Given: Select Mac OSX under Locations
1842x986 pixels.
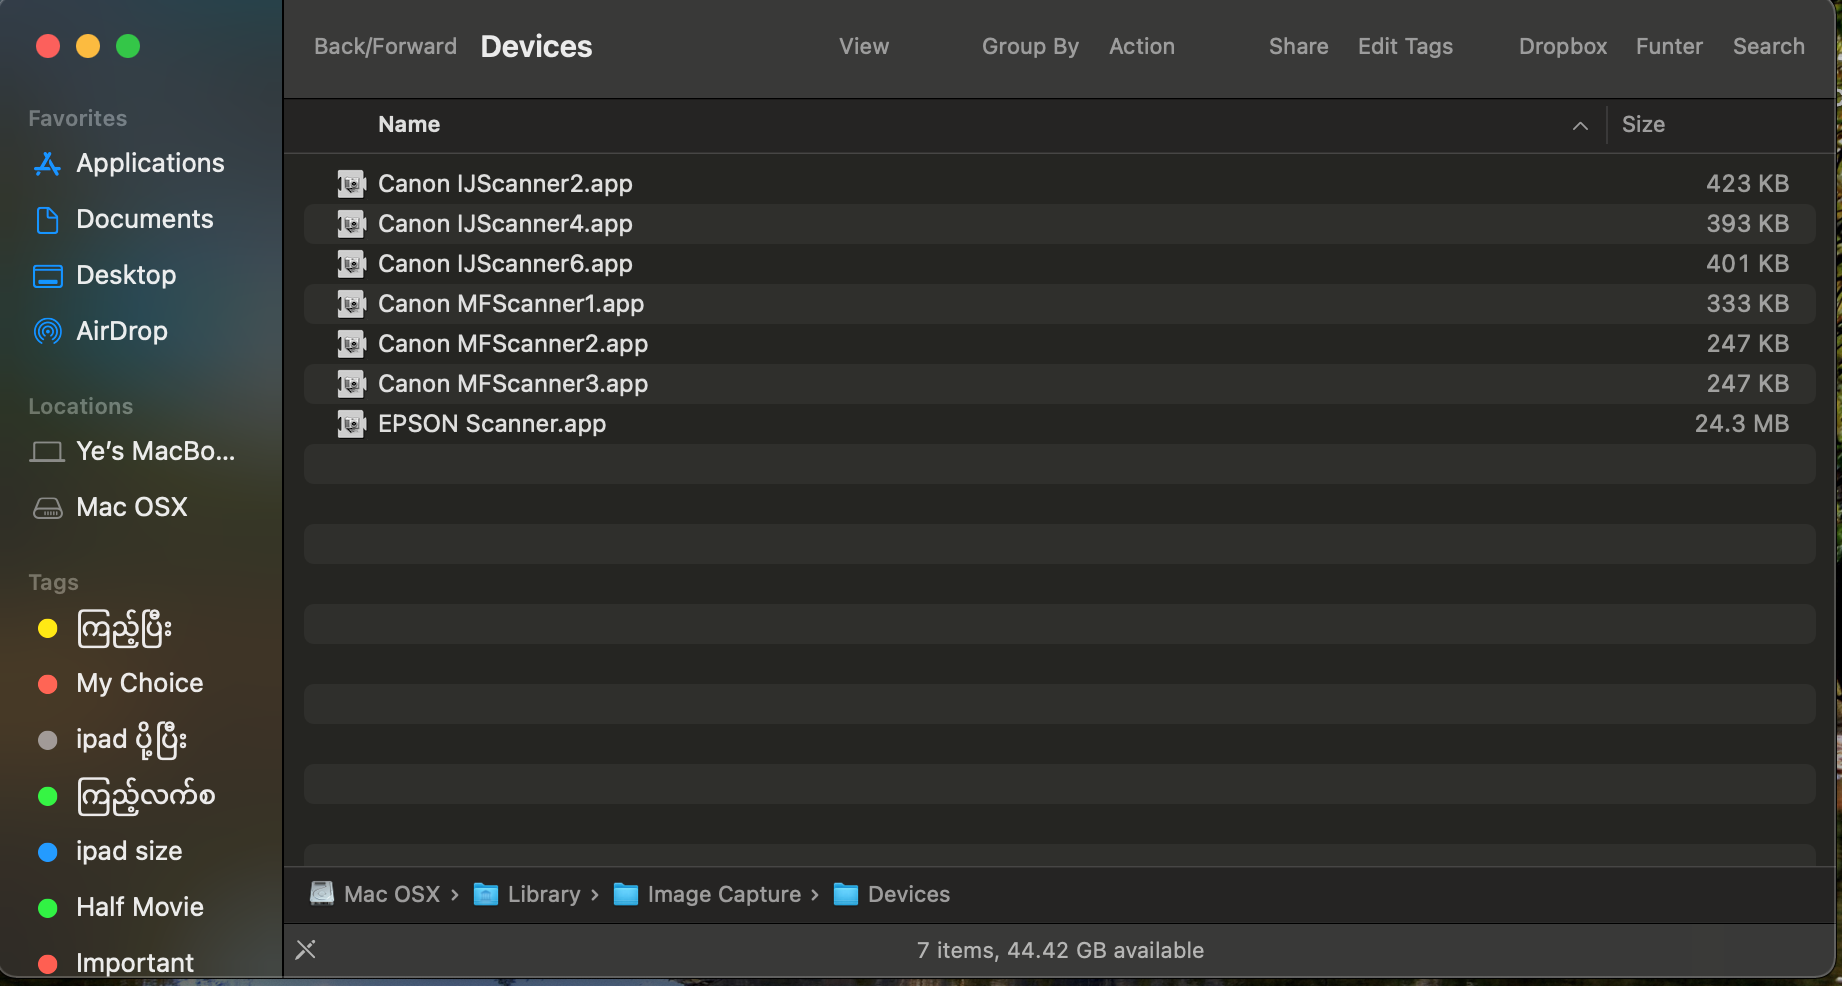Looking at the screenshot, I should tap(132, 508).
